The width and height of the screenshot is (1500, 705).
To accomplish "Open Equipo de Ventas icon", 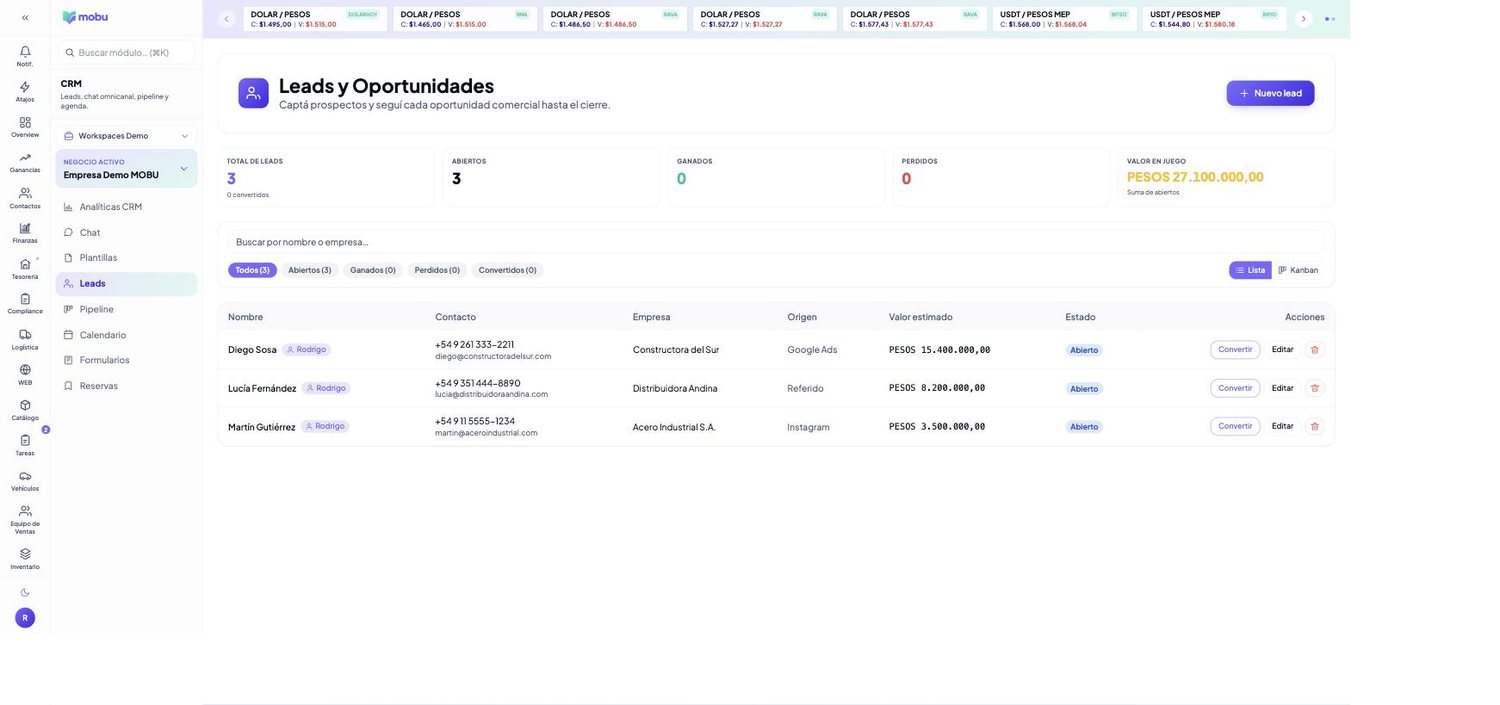I will pos(25,511).
